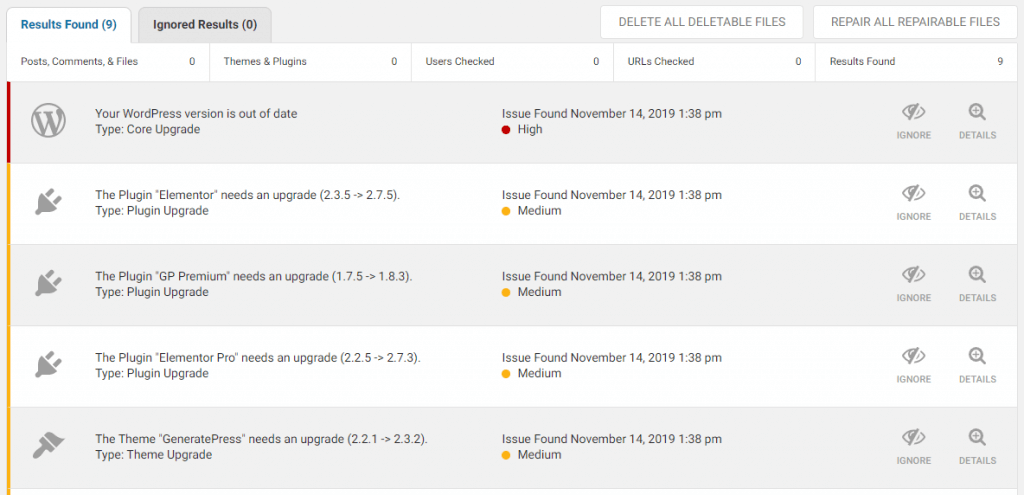Ignore the WordPress core upgrade issue

[914, 121]
